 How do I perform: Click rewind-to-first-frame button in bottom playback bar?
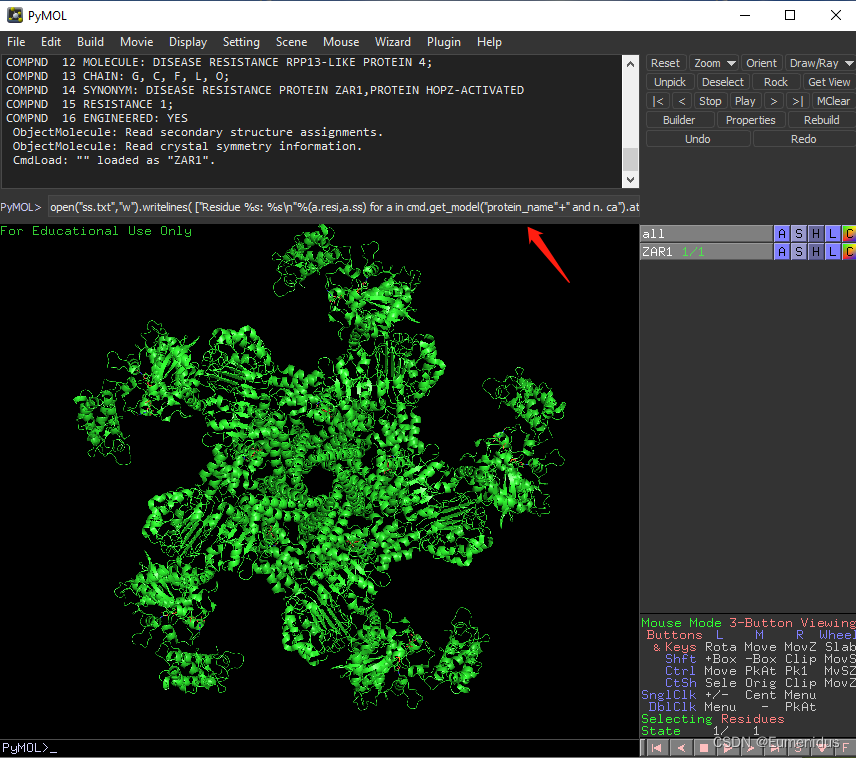[x=657, y=748]
